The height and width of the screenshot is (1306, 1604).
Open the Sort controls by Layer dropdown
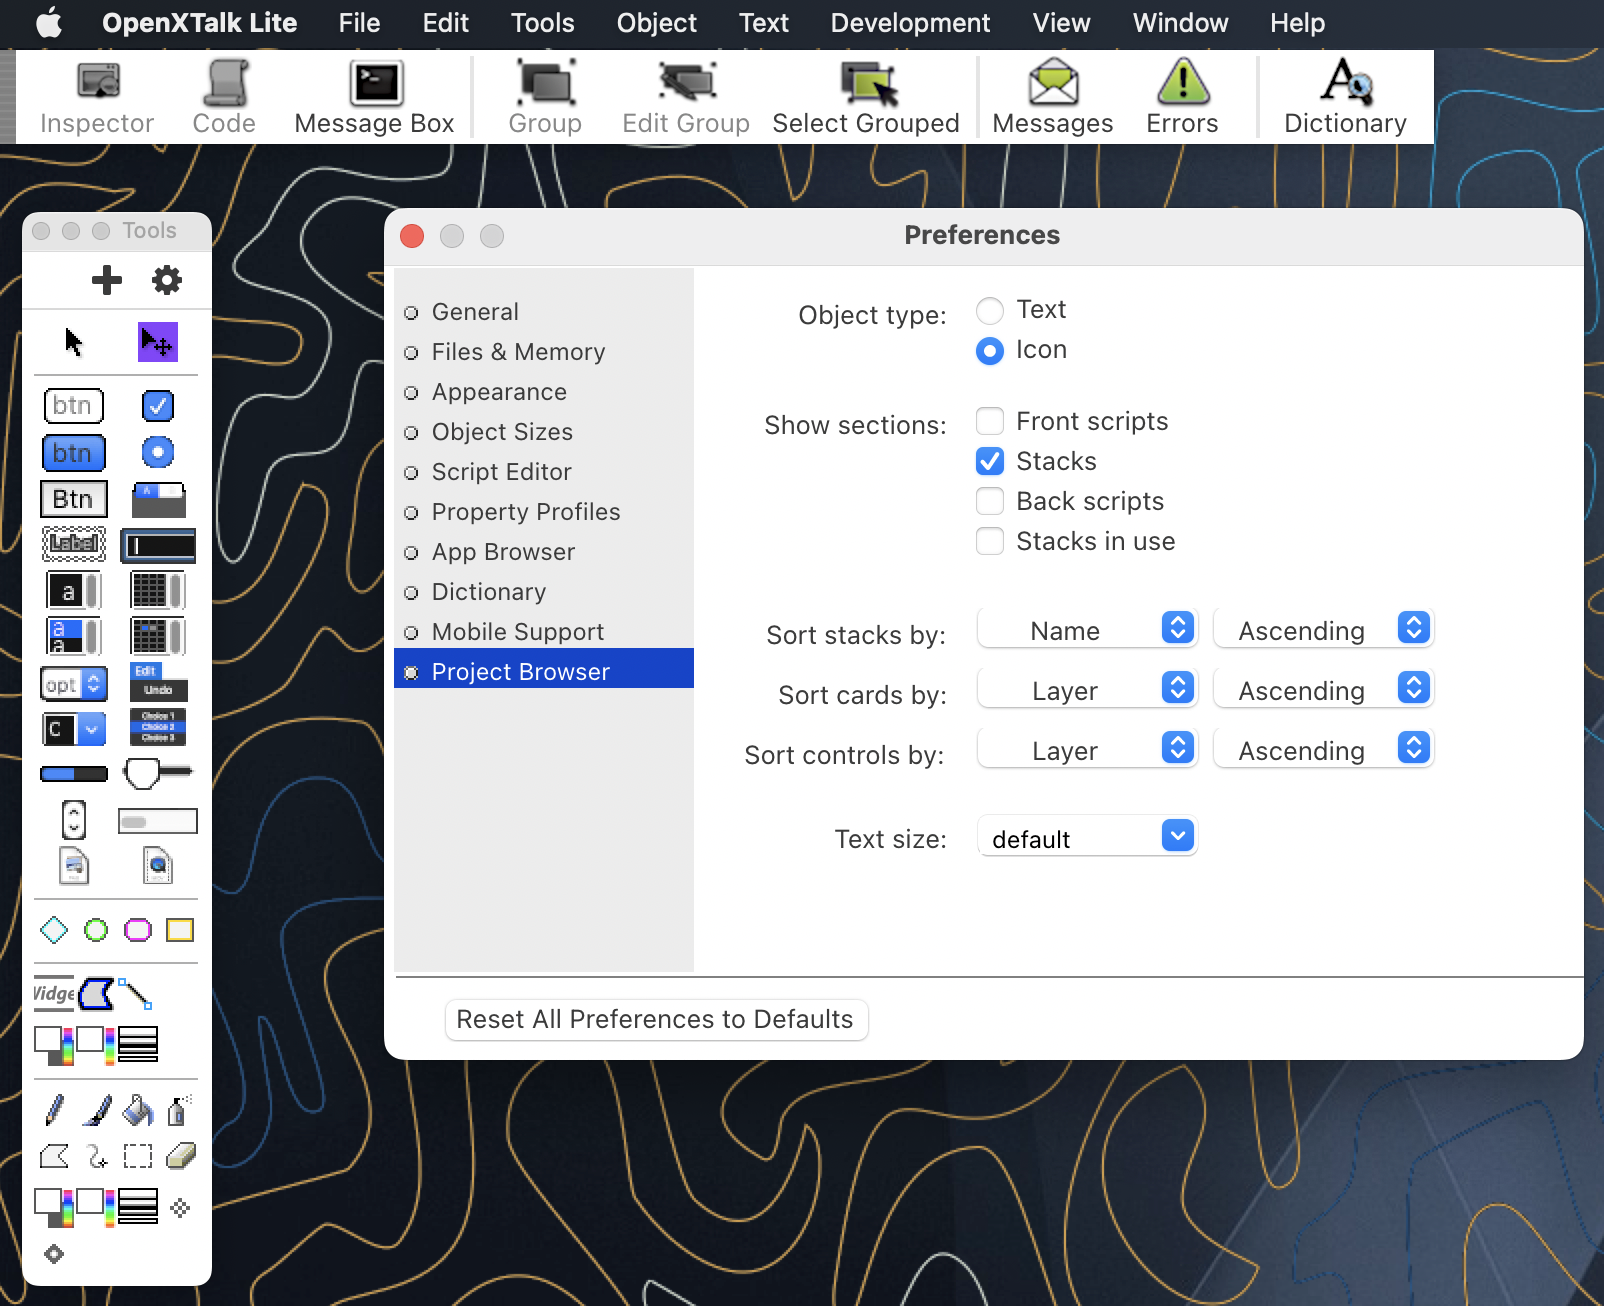1087,749
